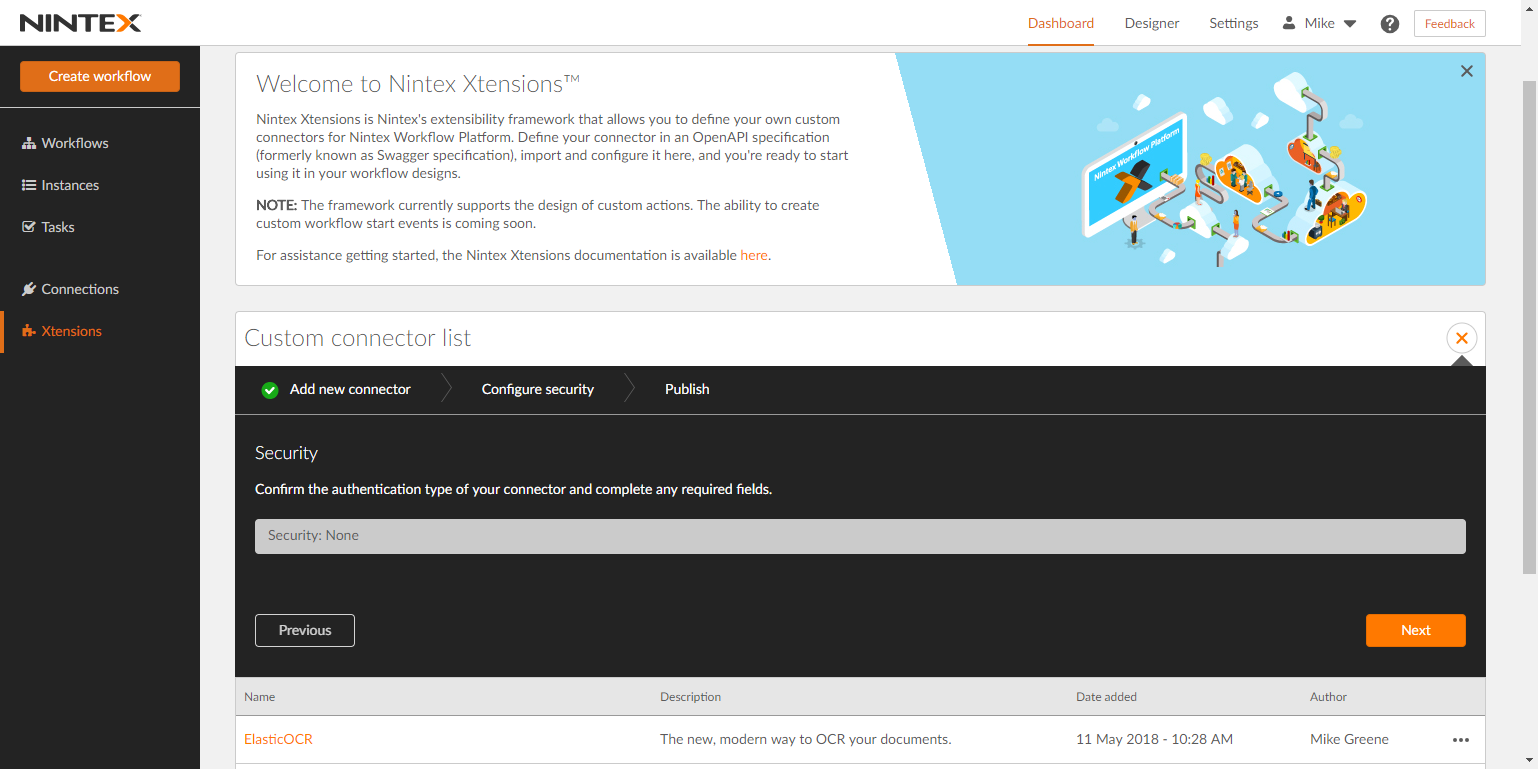
Task: Click the Mike Greene author cell
Action: 1349,739
